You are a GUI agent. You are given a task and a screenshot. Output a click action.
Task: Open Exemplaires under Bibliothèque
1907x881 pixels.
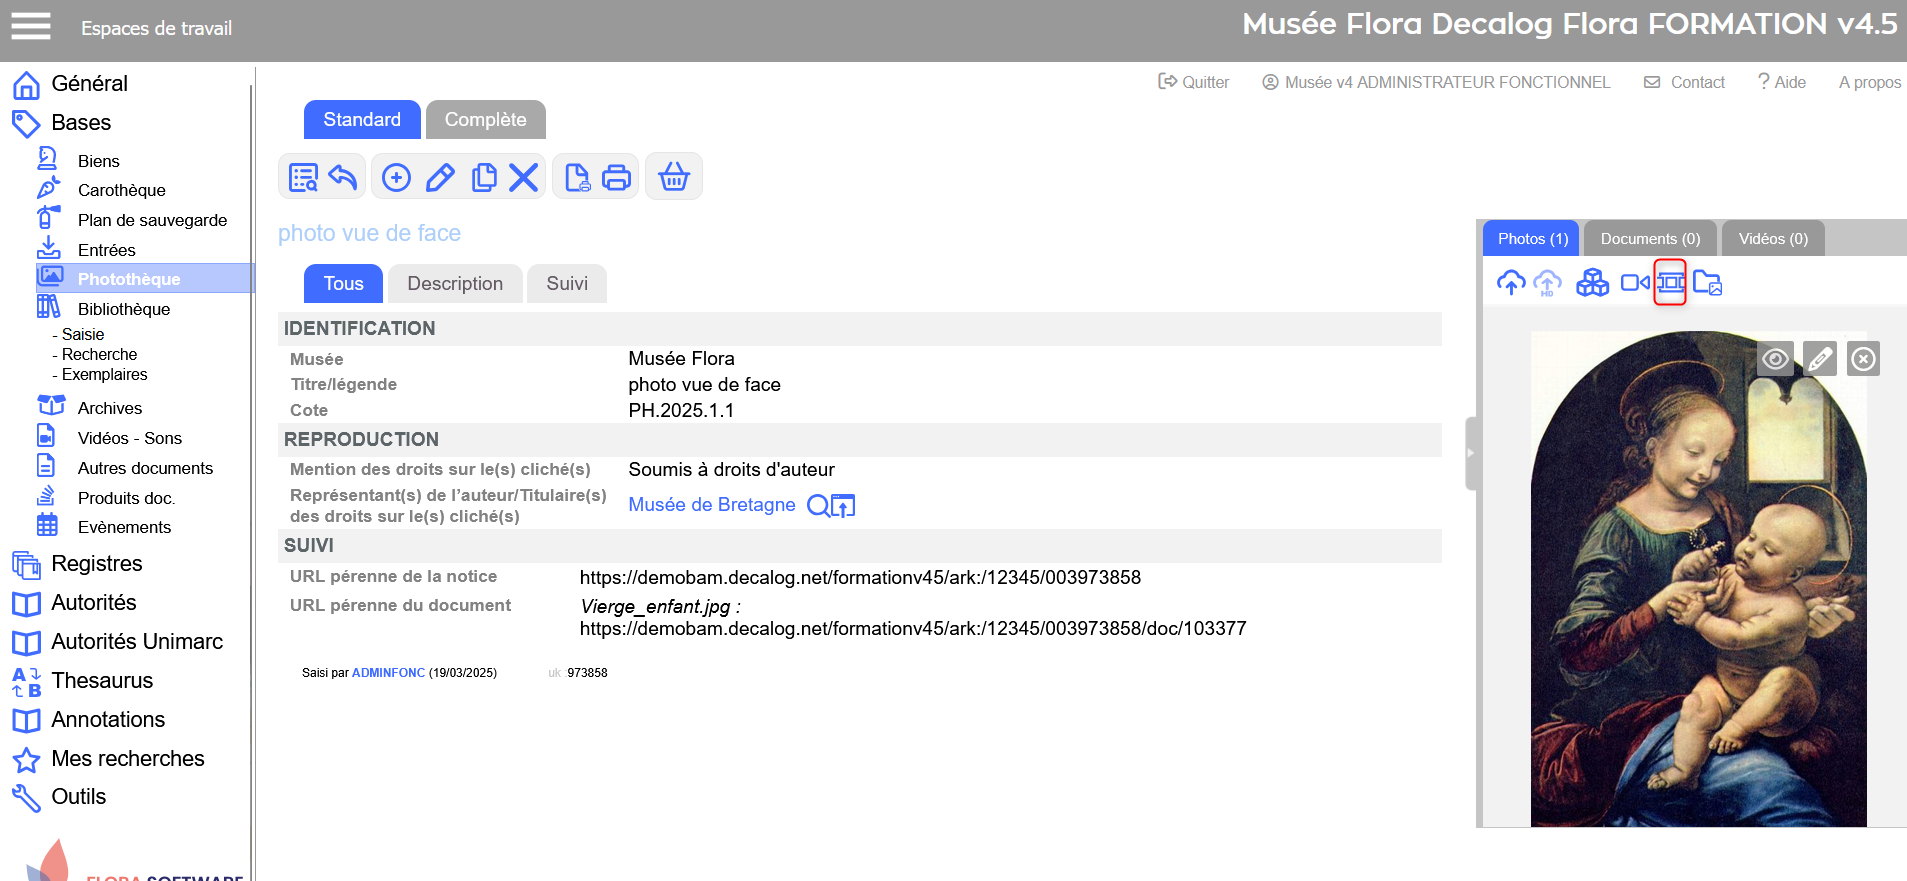(104, 374)
